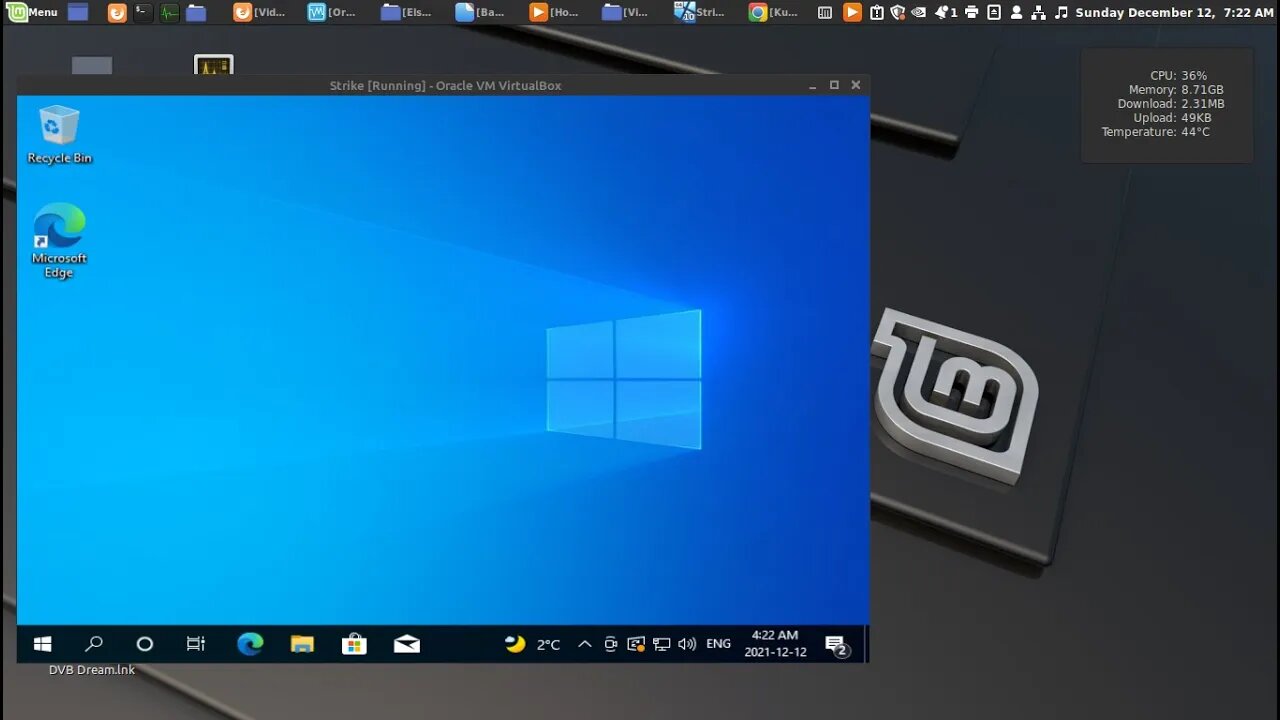Switch to the 'Stri...' VirtualBox VM window

(701, 13)
